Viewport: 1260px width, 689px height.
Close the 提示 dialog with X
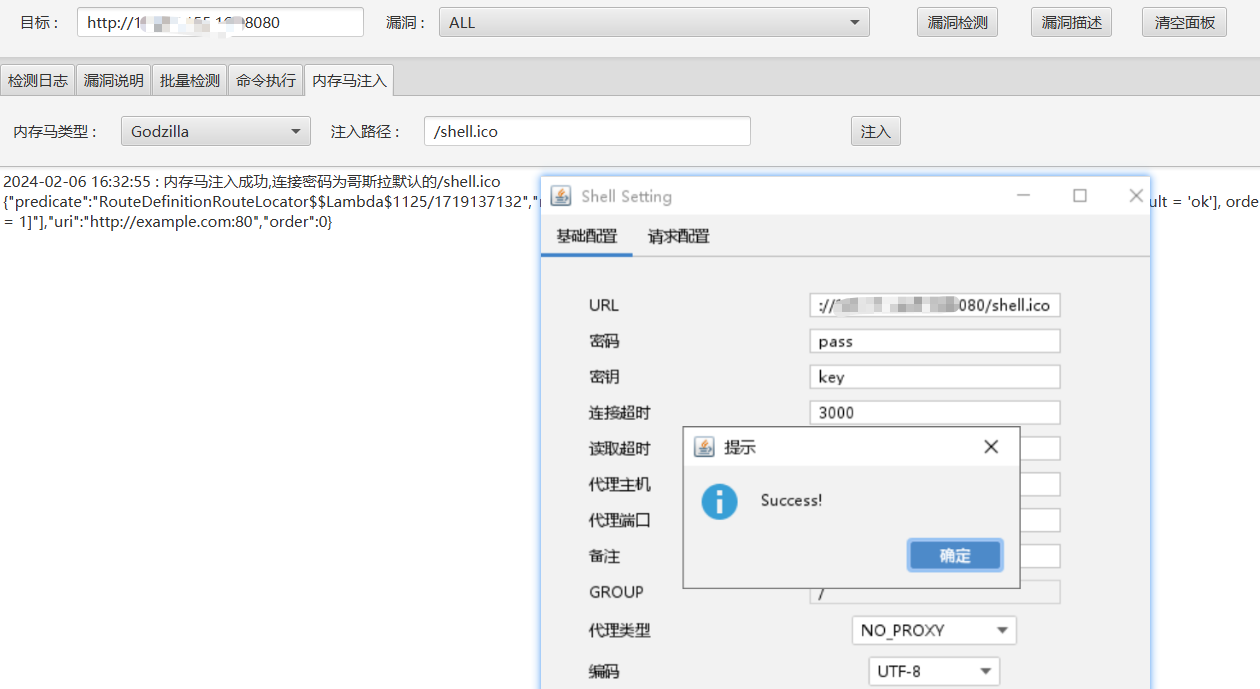991,447
